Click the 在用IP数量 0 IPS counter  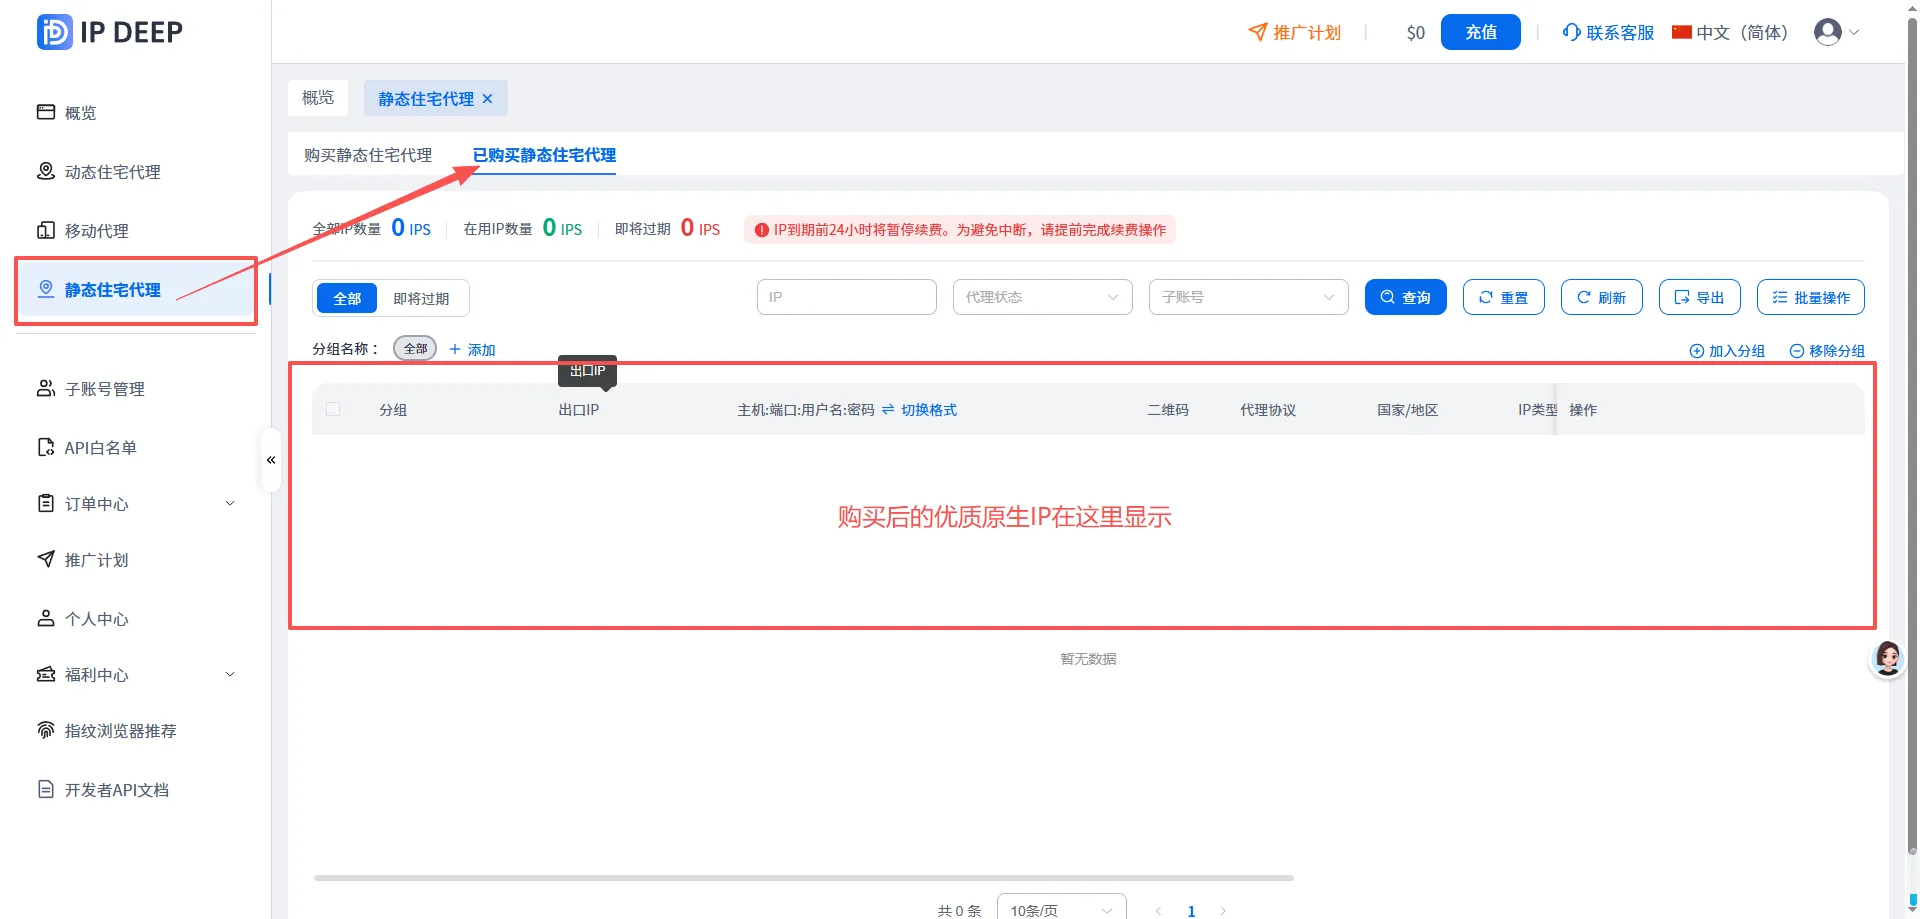523,229
